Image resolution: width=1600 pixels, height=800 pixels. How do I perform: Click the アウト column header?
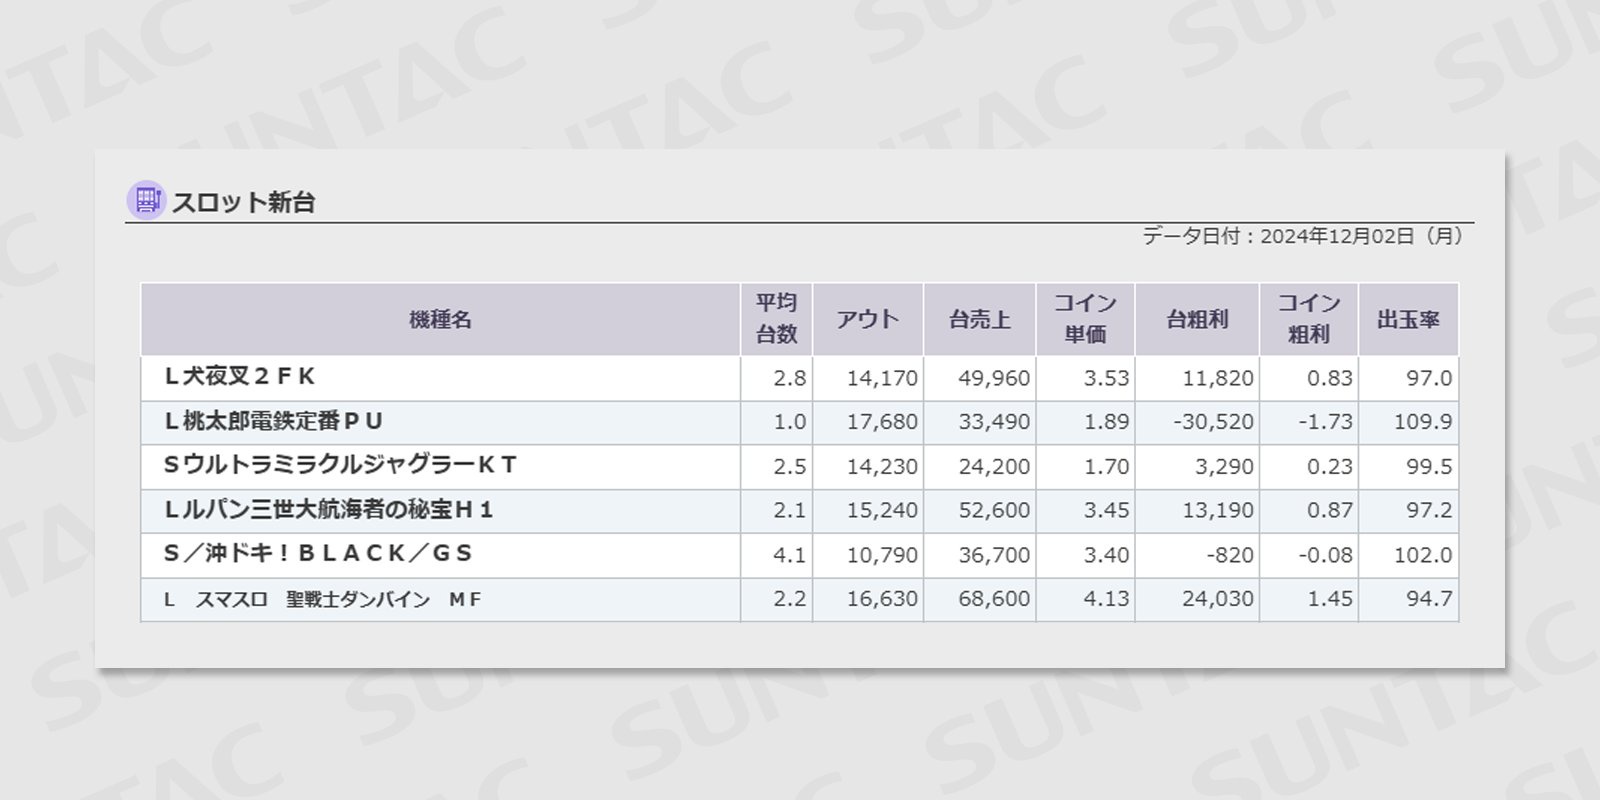868,319
